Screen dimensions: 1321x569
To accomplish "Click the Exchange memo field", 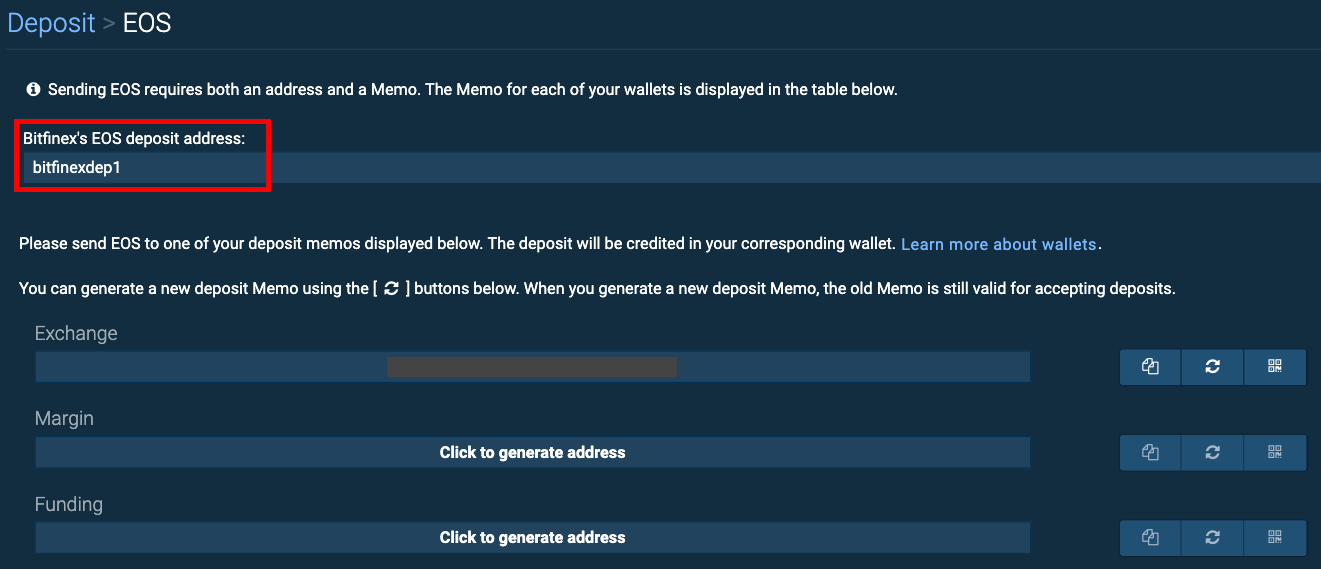I will pos(532,367).
